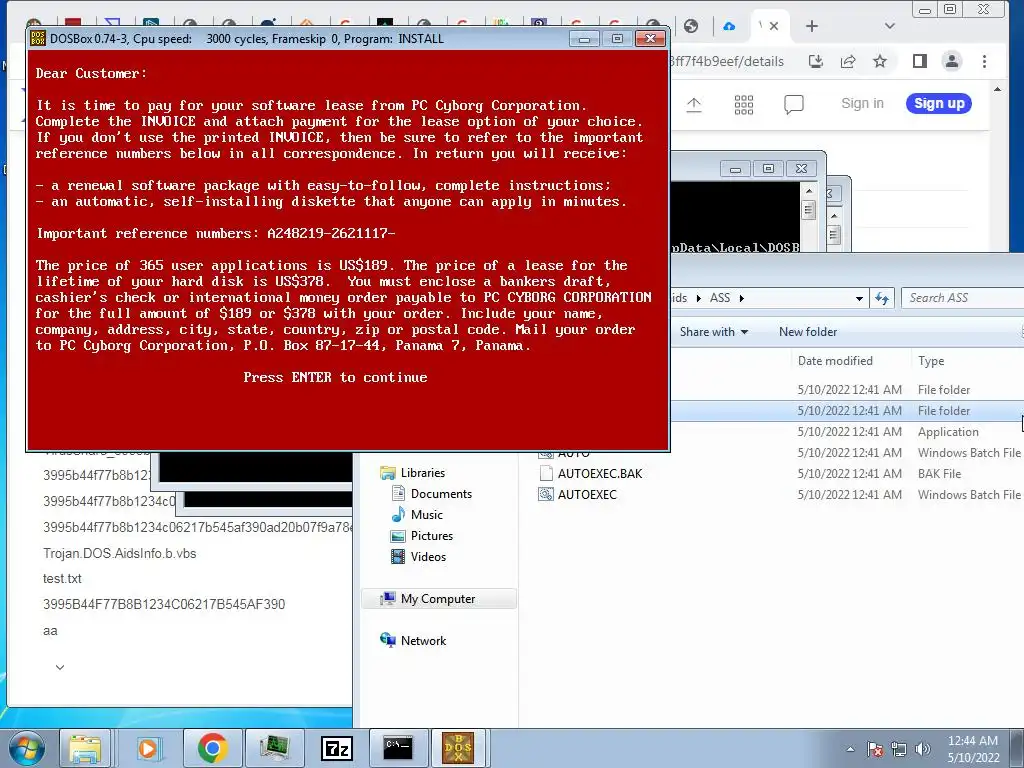Open Music library in navigation pane
This screenshot has height=768, width=1024.
pos(426,515)
